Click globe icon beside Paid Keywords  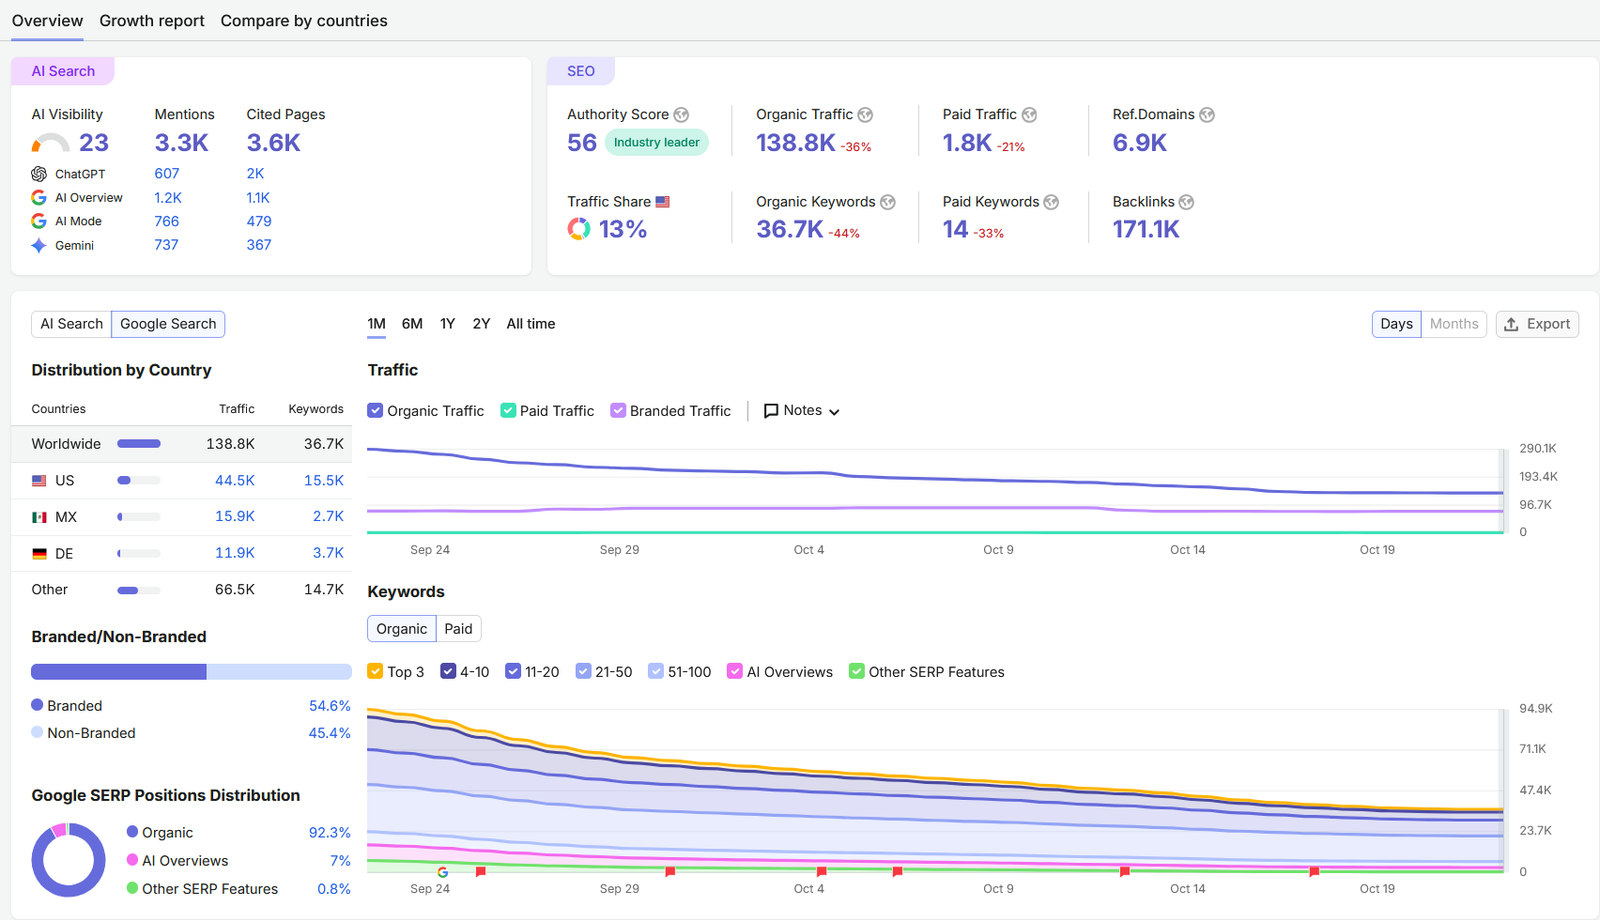click(x=1051, y=202)
